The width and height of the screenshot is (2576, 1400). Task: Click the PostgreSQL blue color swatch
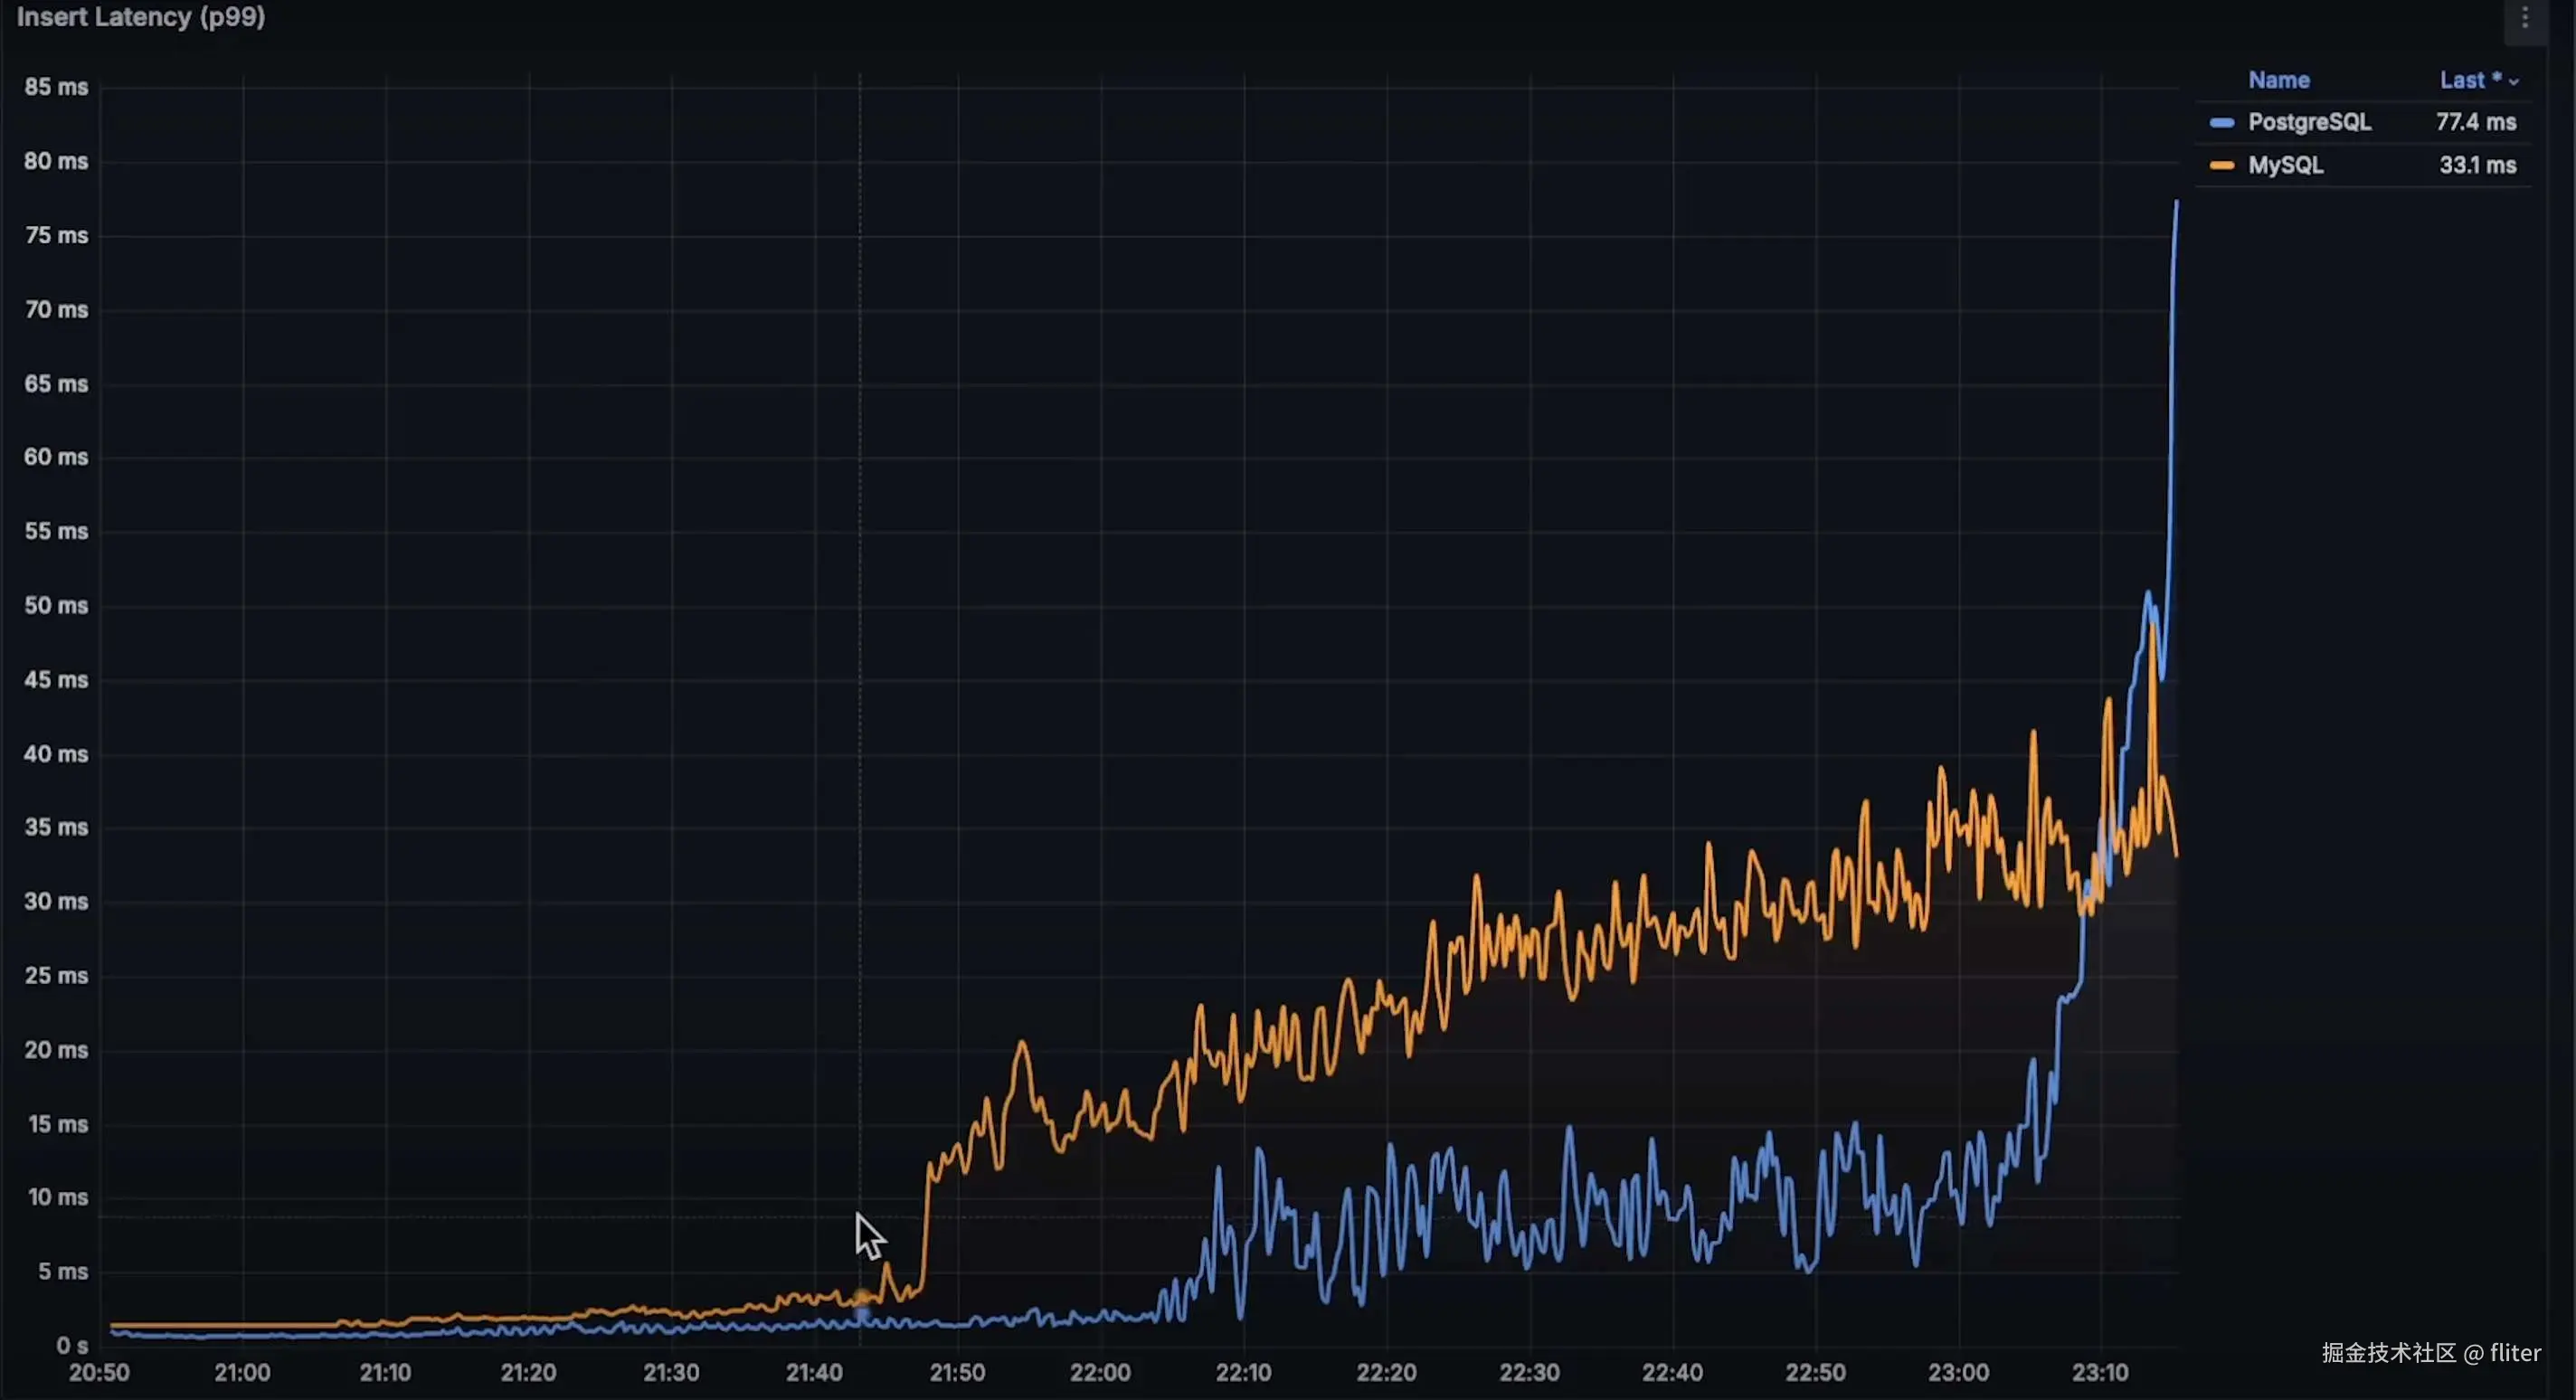pos(2221,123)
